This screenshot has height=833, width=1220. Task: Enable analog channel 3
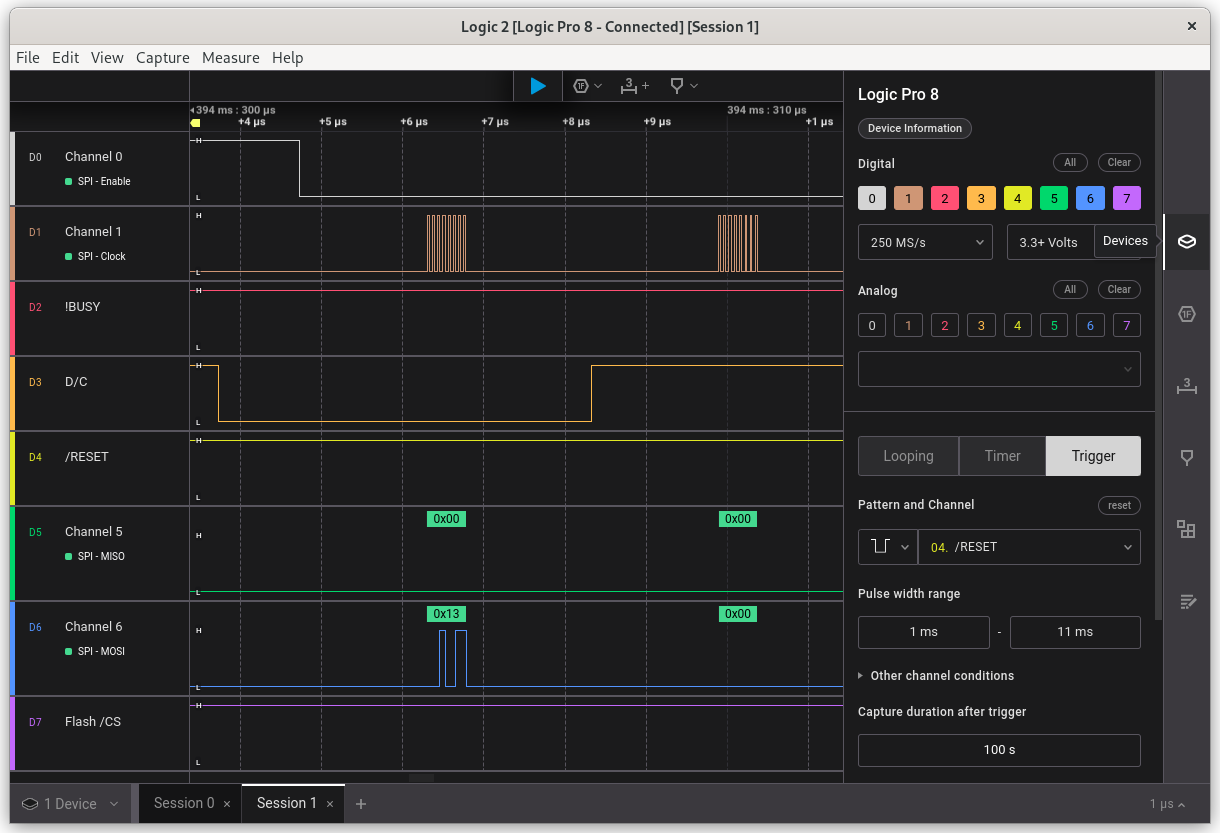[x=981, y=325]
